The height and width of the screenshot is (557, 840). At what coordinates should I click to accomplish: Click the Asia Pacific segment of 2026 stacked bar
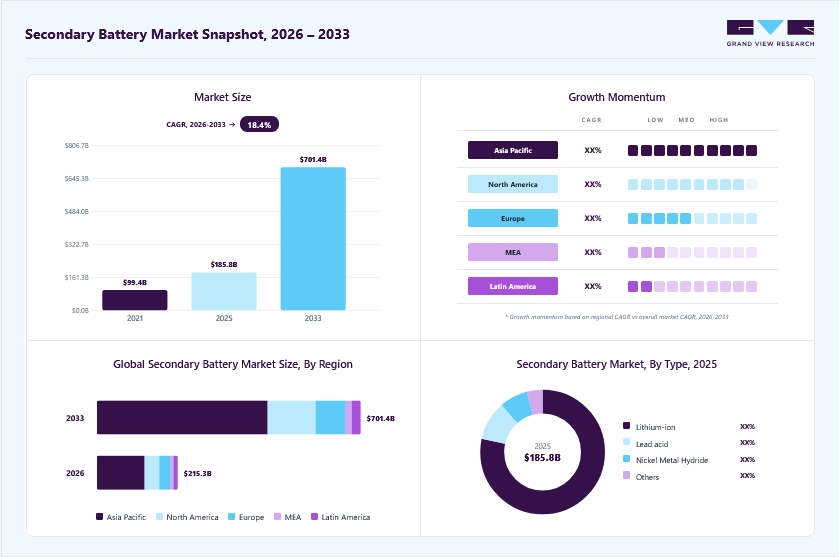tap(121, 472)
